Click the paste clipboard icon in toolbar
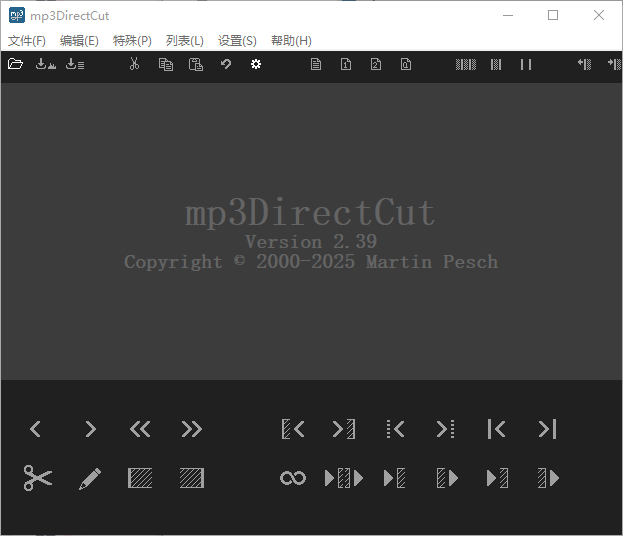Viewport: 623px width, 536px height. coord(196,65)
